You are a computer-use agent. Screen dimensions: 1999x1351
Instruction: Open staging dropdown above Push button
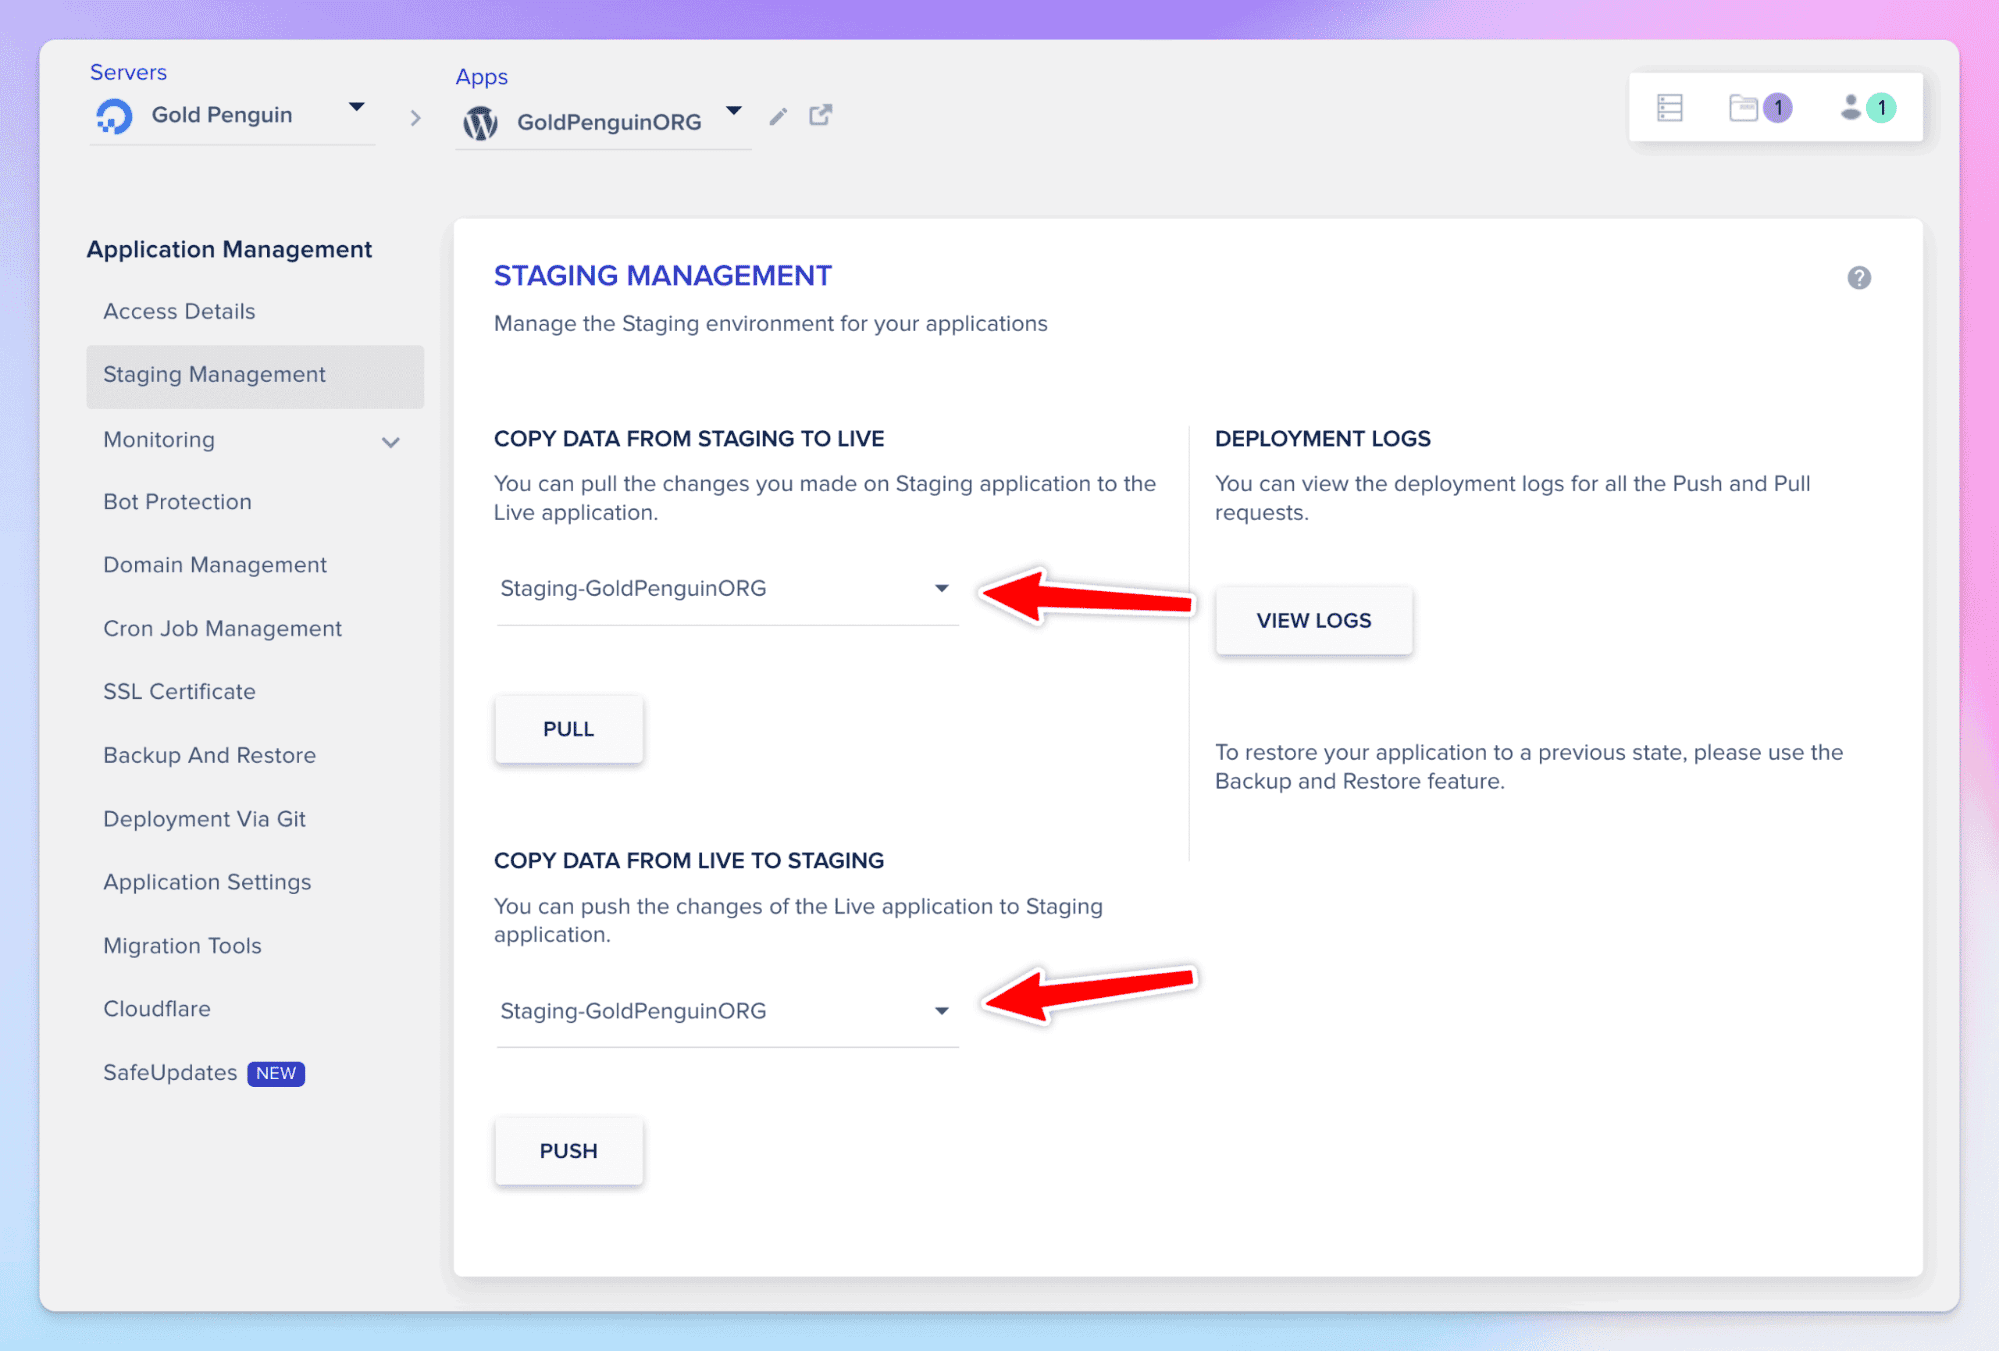click(x=727, y=1011)
